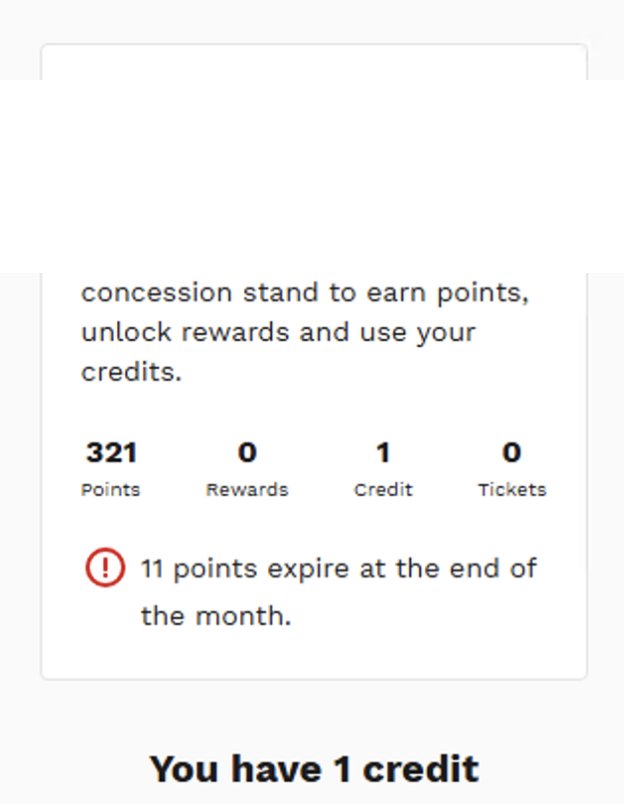Select 'the month.' line of expiry notice
This screenshot has width=624, height=804.
point(216,616)
